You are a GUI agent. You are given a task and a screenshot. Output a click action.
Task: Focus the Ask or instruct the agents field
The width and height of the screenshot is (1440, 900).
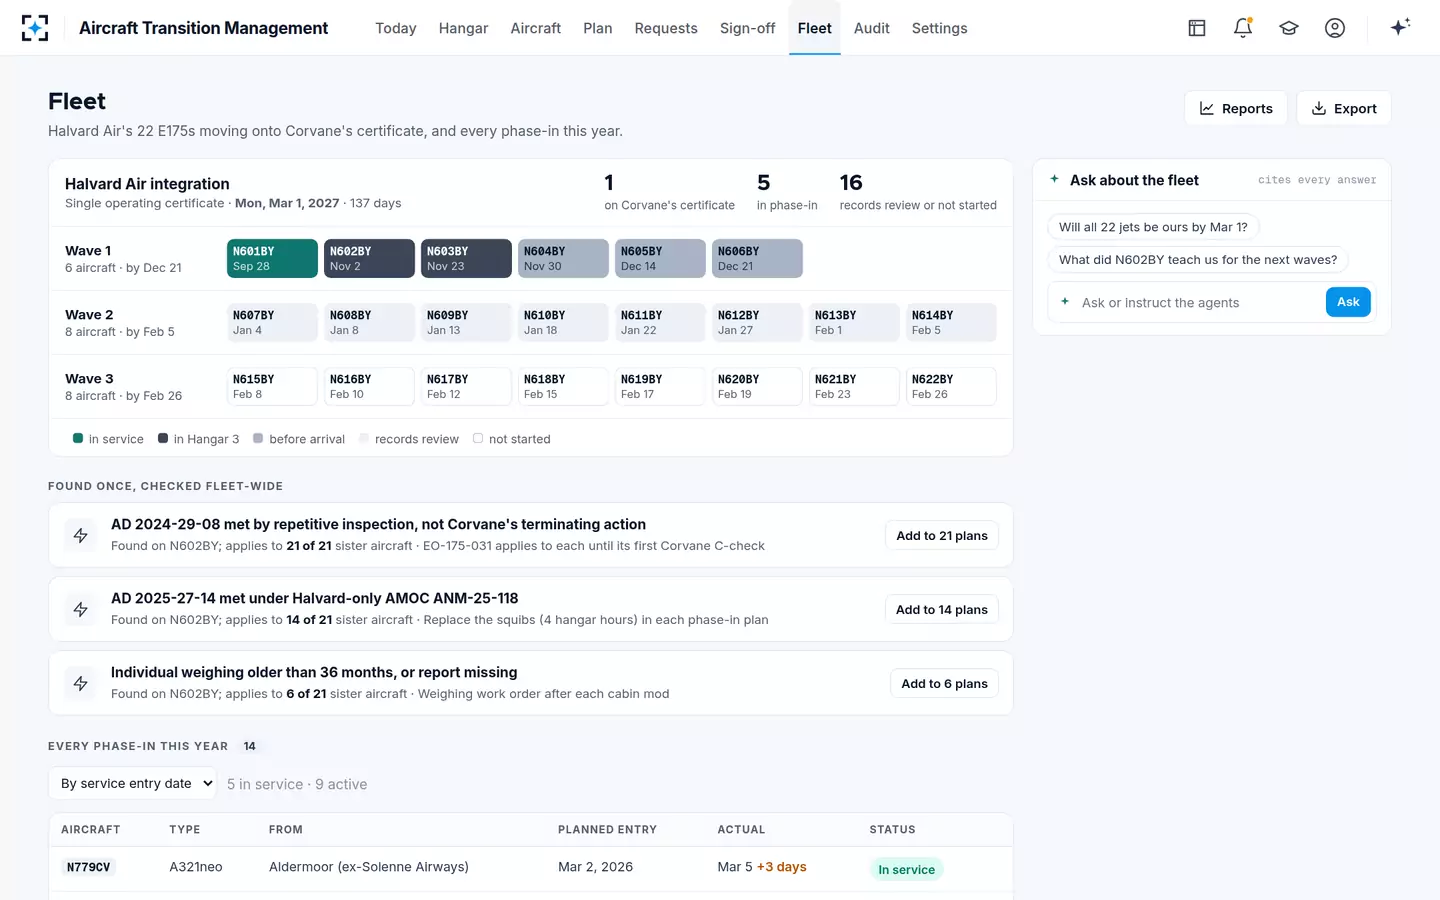[x=1198, y=302]
